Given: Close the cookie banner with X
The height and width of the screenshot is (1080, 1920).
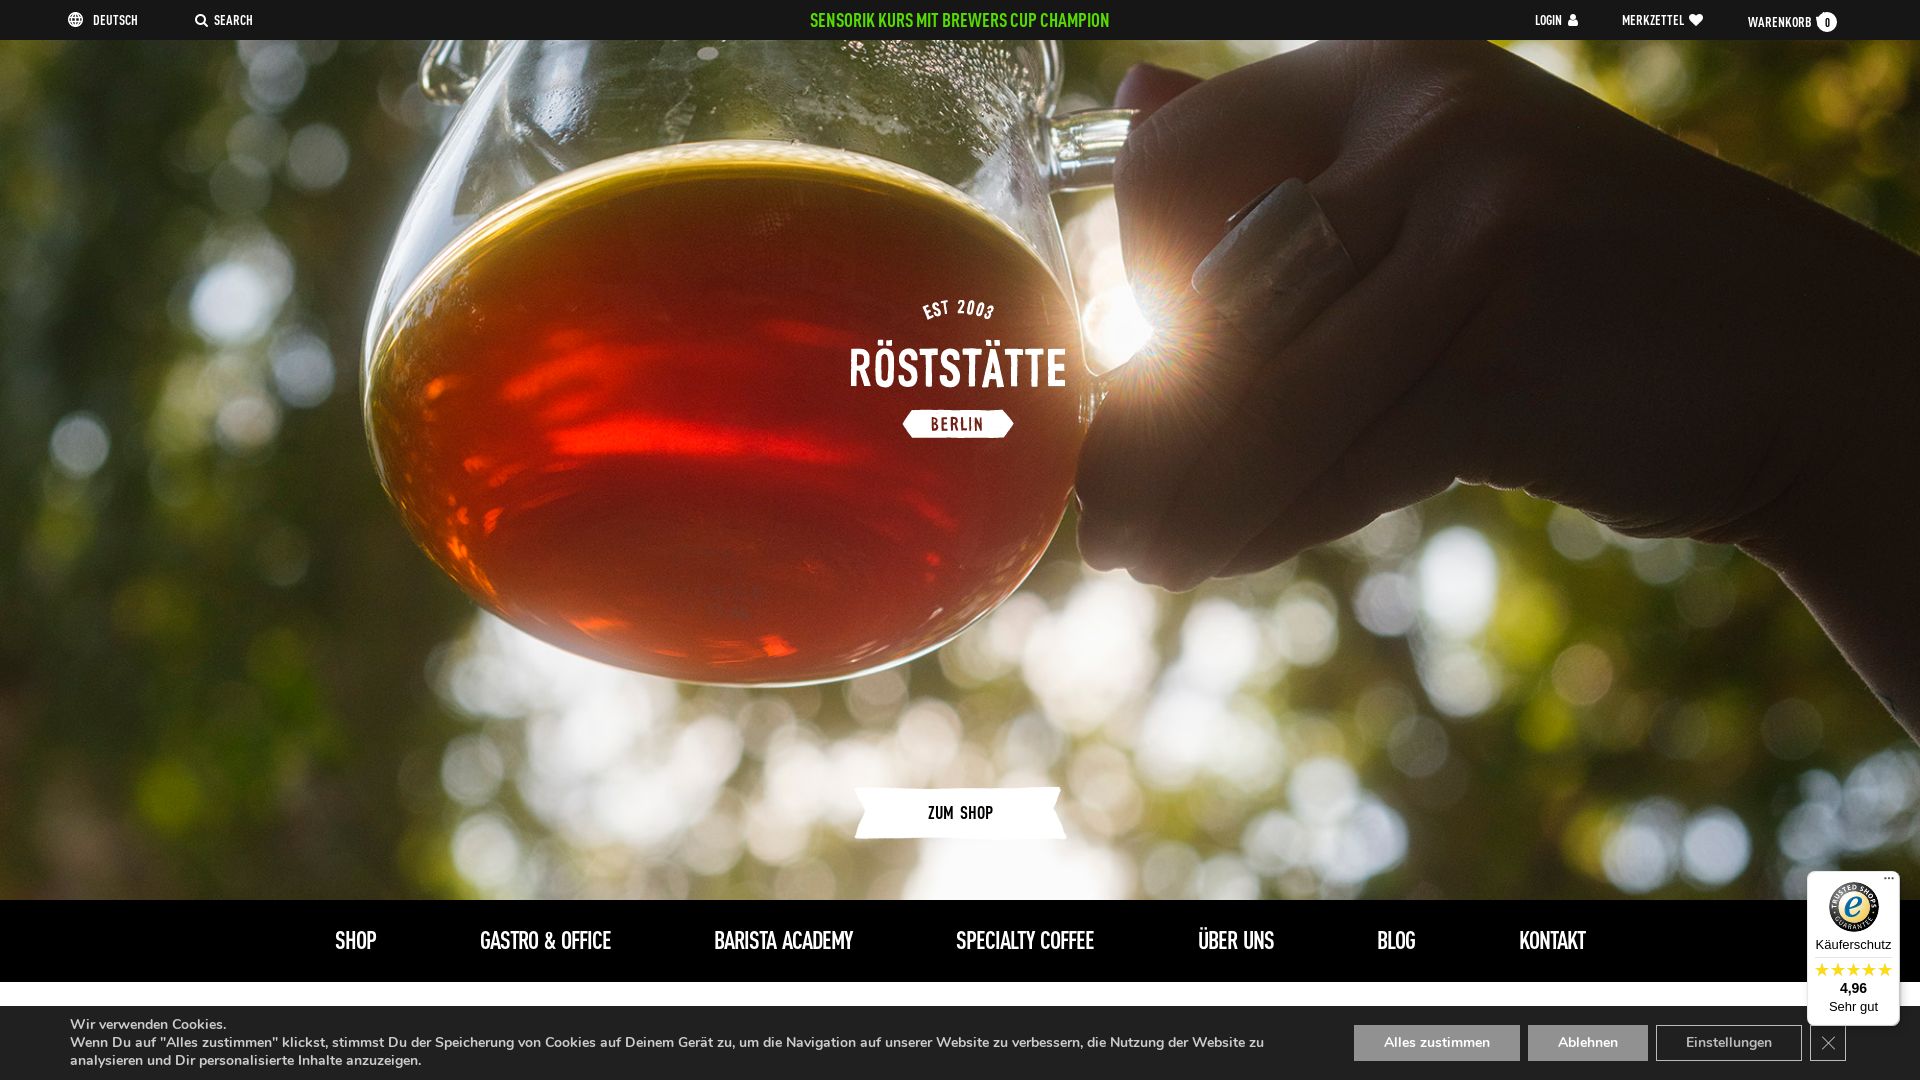Looking at the screenshot, I should (x=1828, y=1043).
